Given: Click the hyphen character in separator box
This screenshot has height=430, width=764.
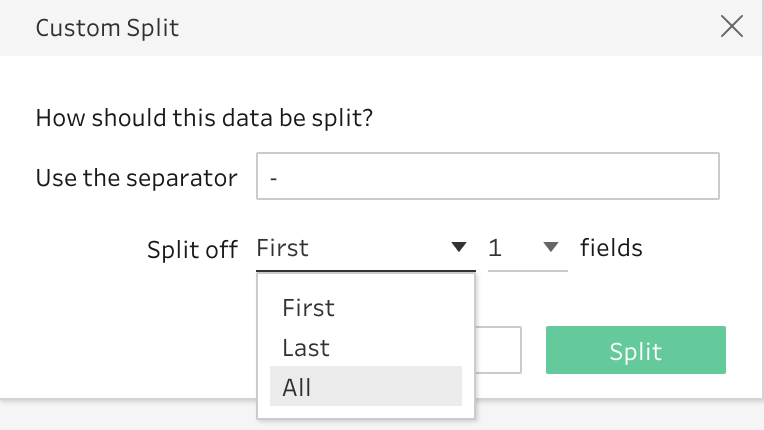Looking at the screenshot, I should coord(274,178).
